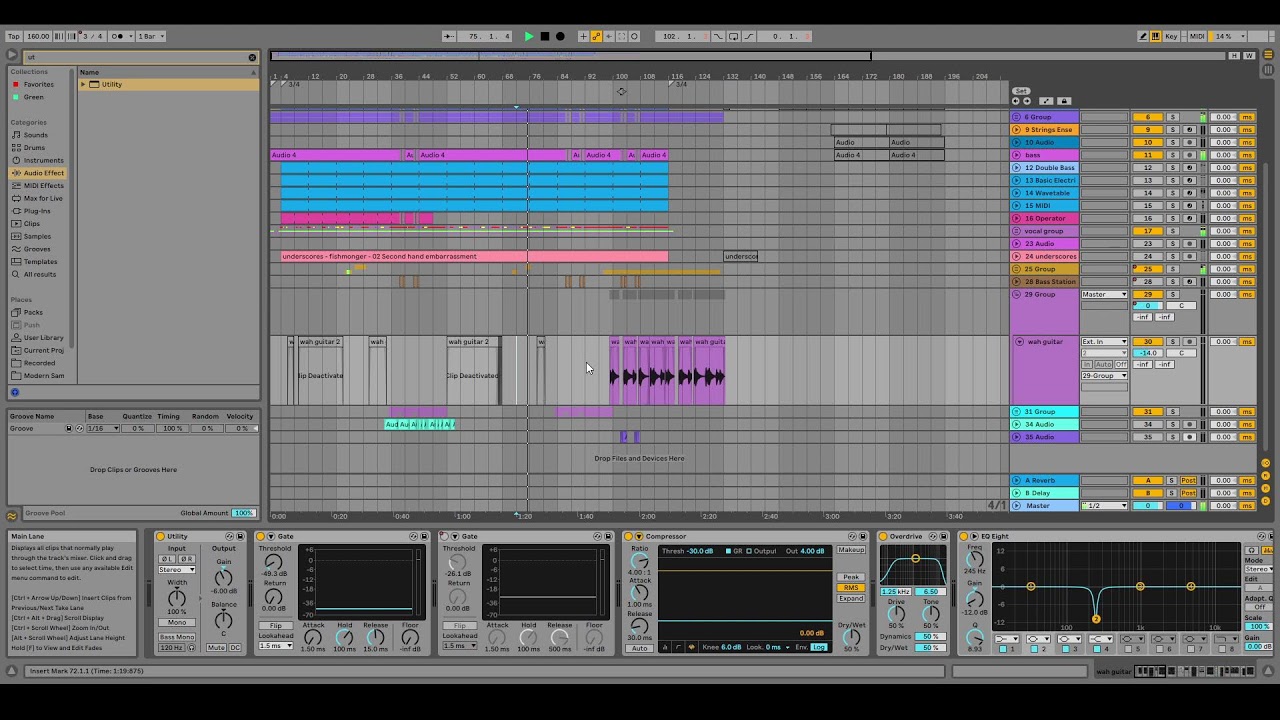Unfold the 29 Group track

click(1017, 295)
